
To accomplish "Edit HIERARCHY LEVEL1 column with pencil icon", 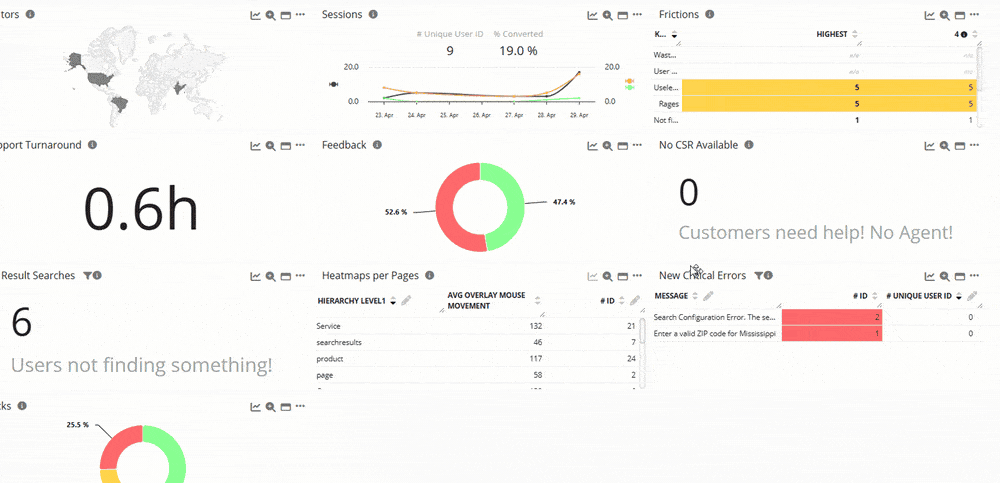I will pos(406,300).
